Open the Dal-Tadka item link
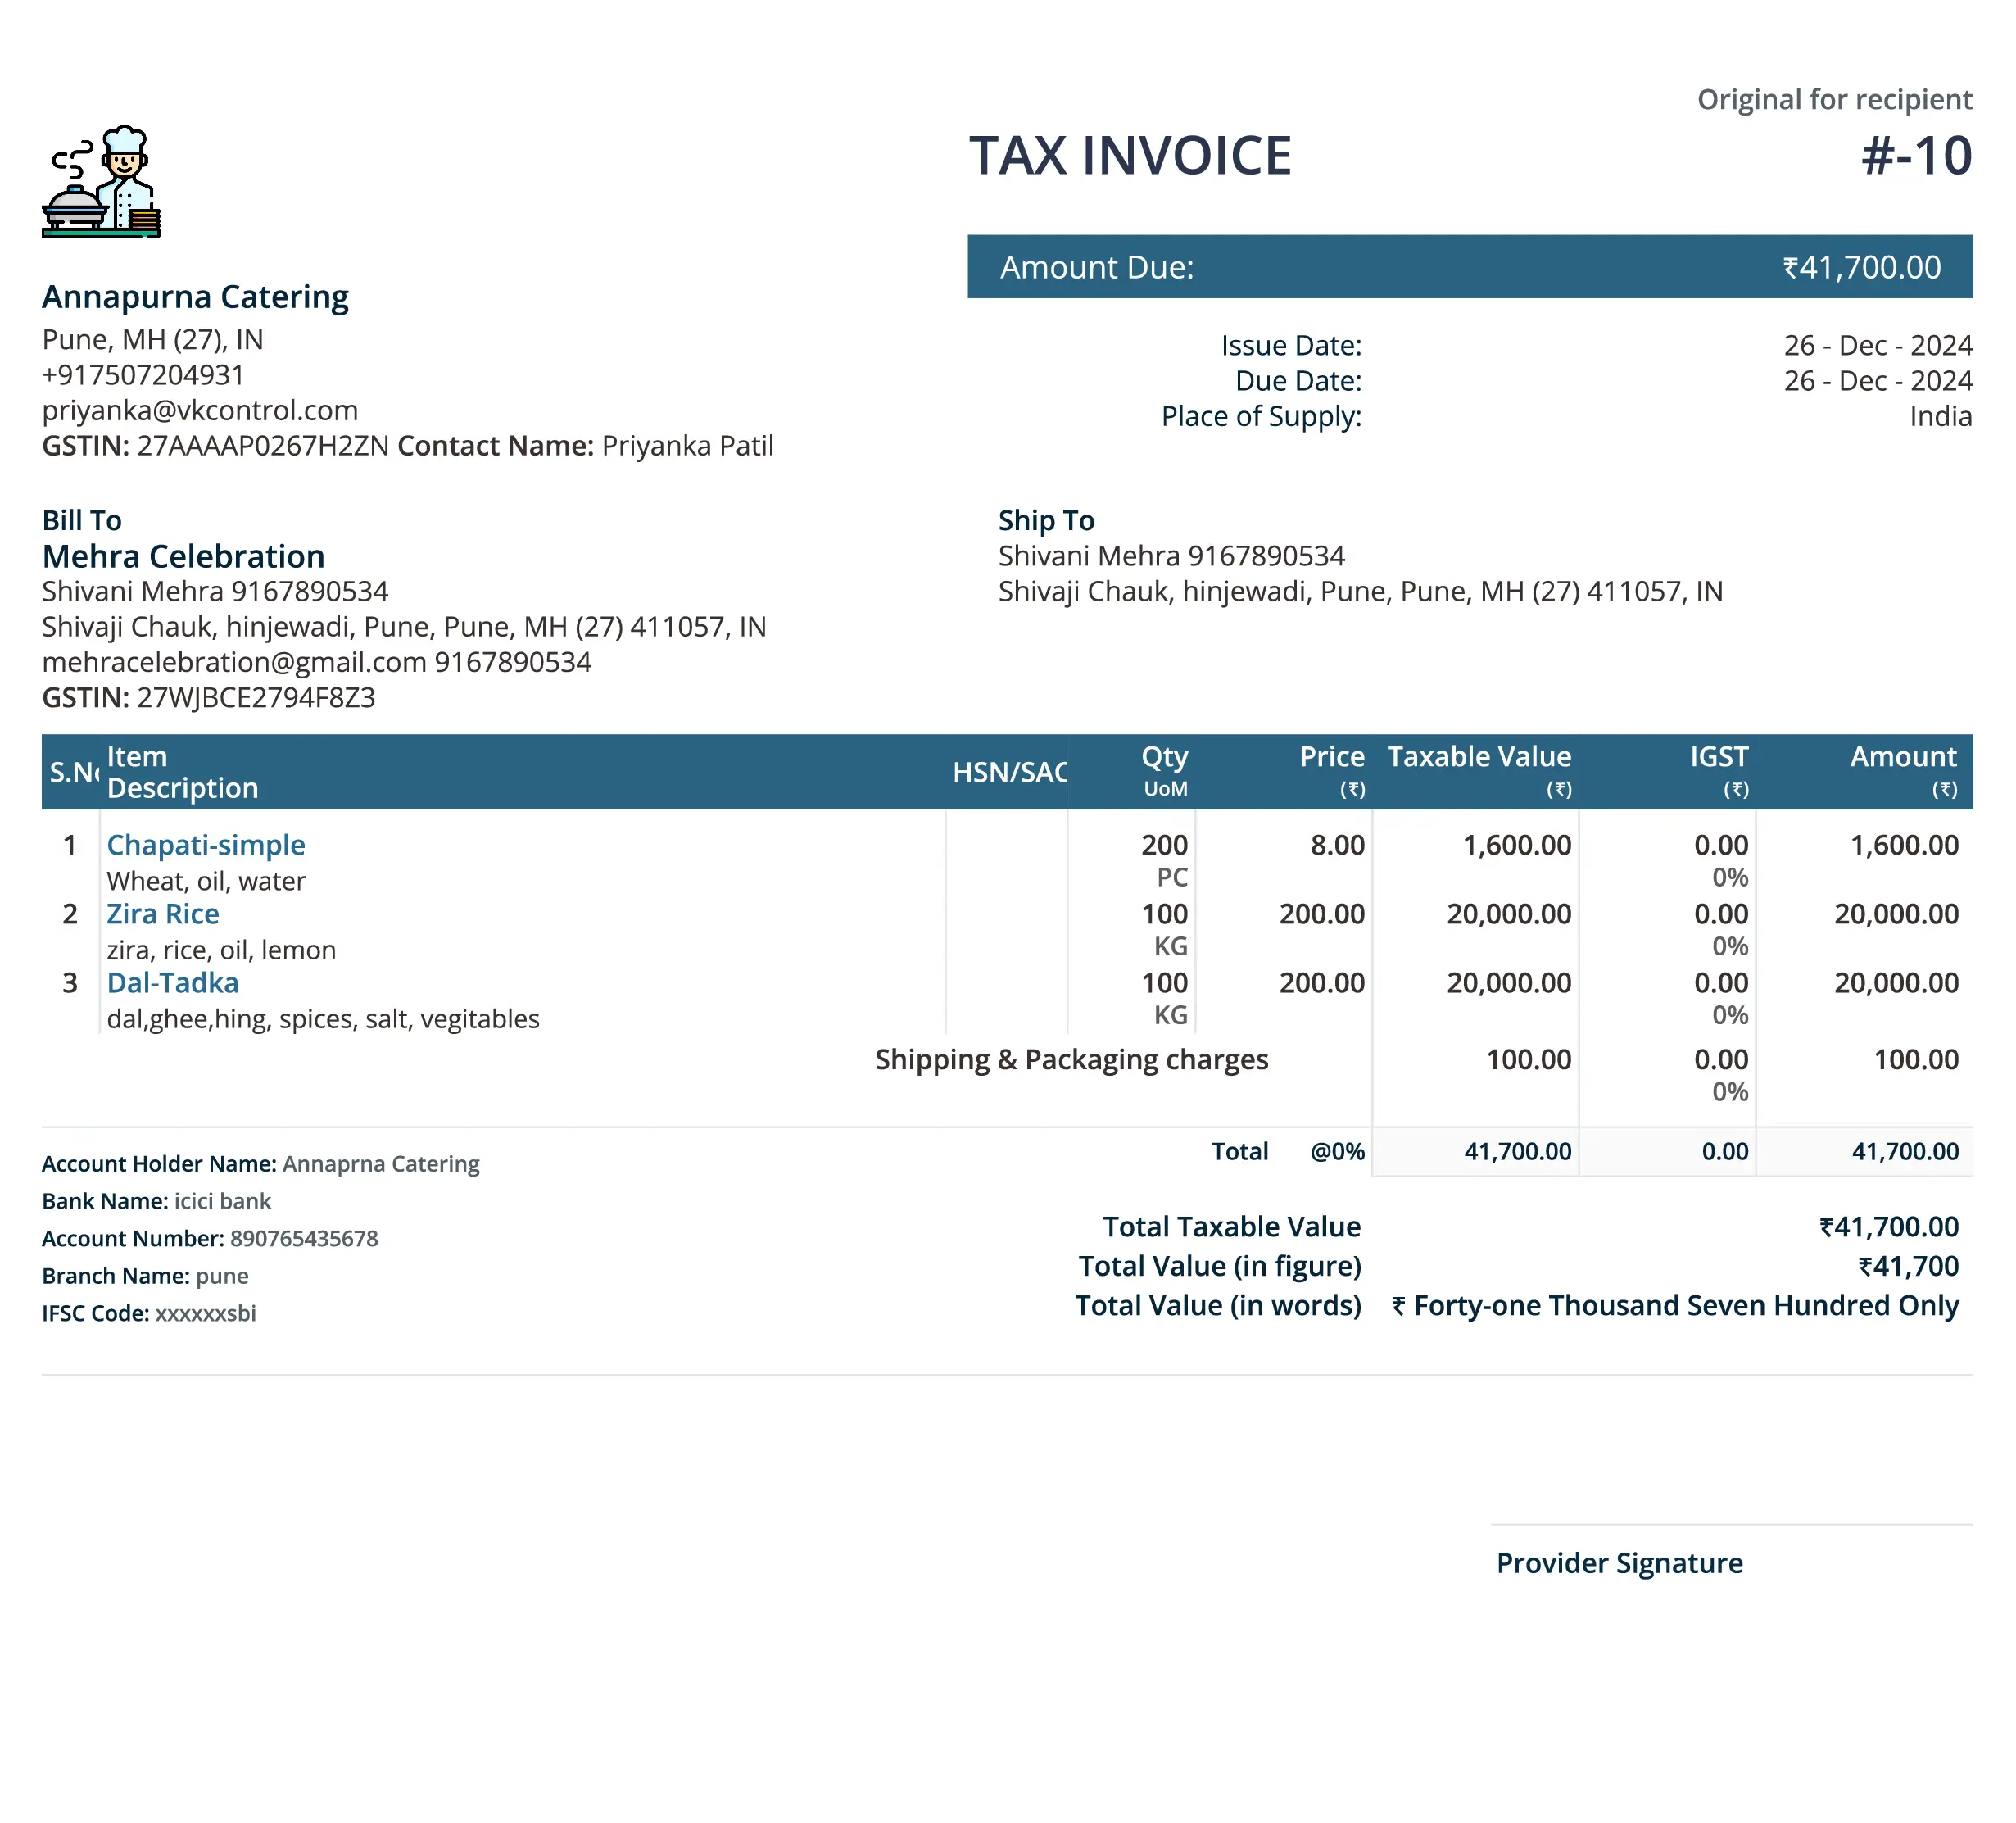 click(172, 983)
